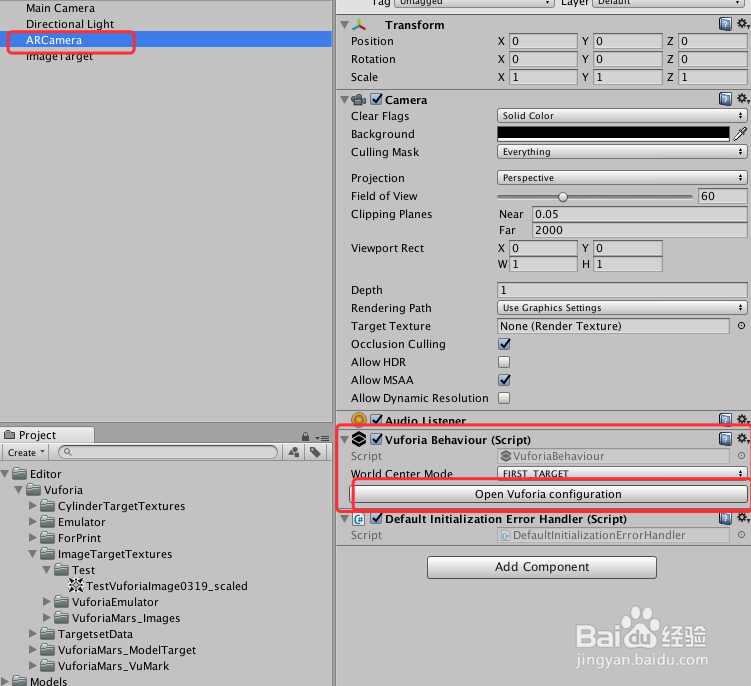The image size is (751, 686).
Task: Enable Allow Dynamic Resolution checkbox
Action: [x=504, y=398]
